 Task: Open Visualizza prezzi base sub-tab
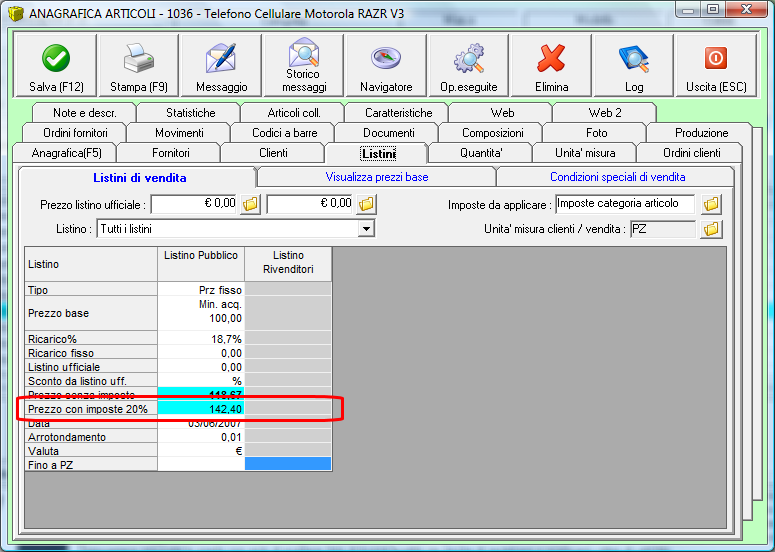[377, 177]
